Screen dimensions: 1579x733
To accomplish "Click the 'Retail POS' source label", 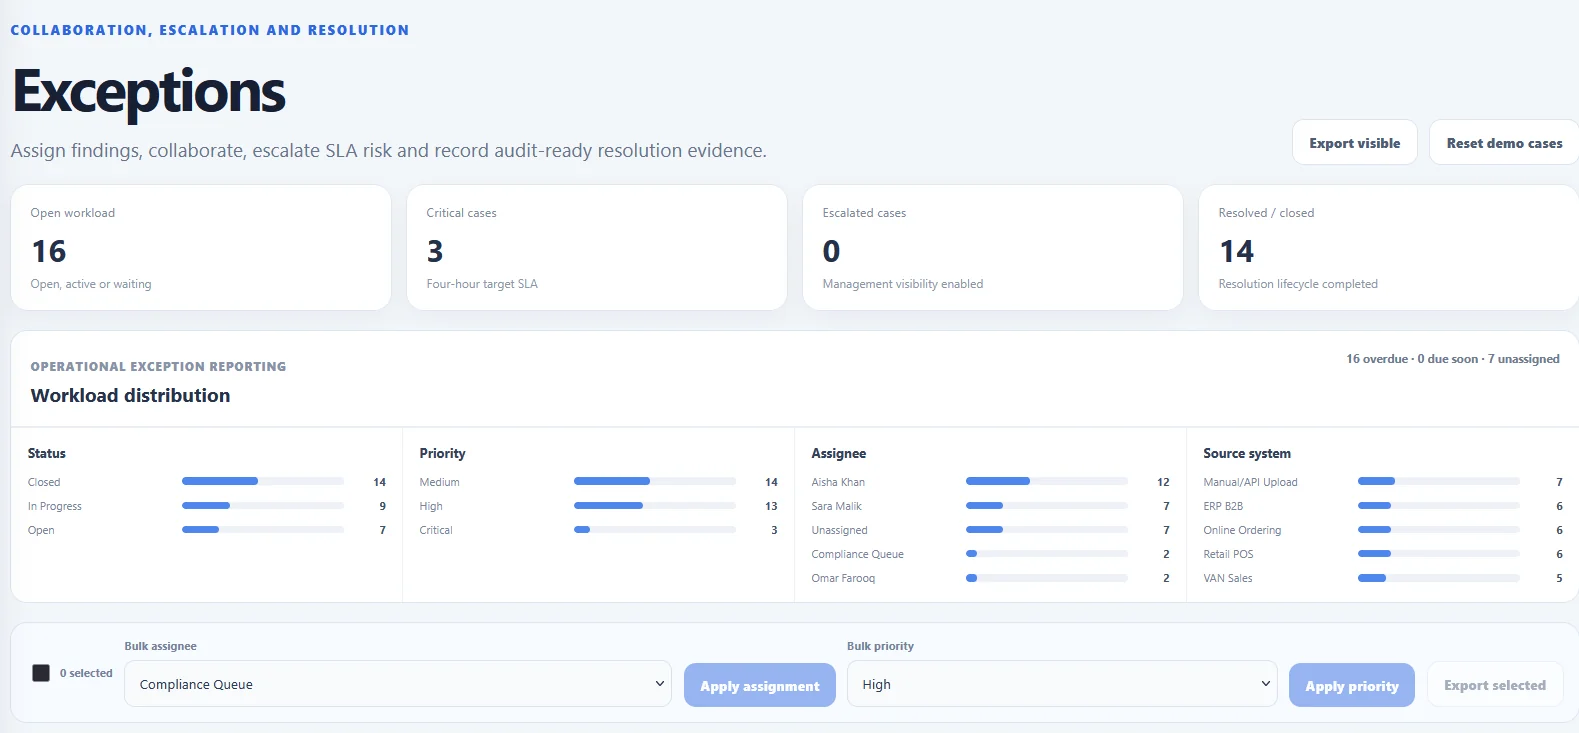I will 1228,554.
